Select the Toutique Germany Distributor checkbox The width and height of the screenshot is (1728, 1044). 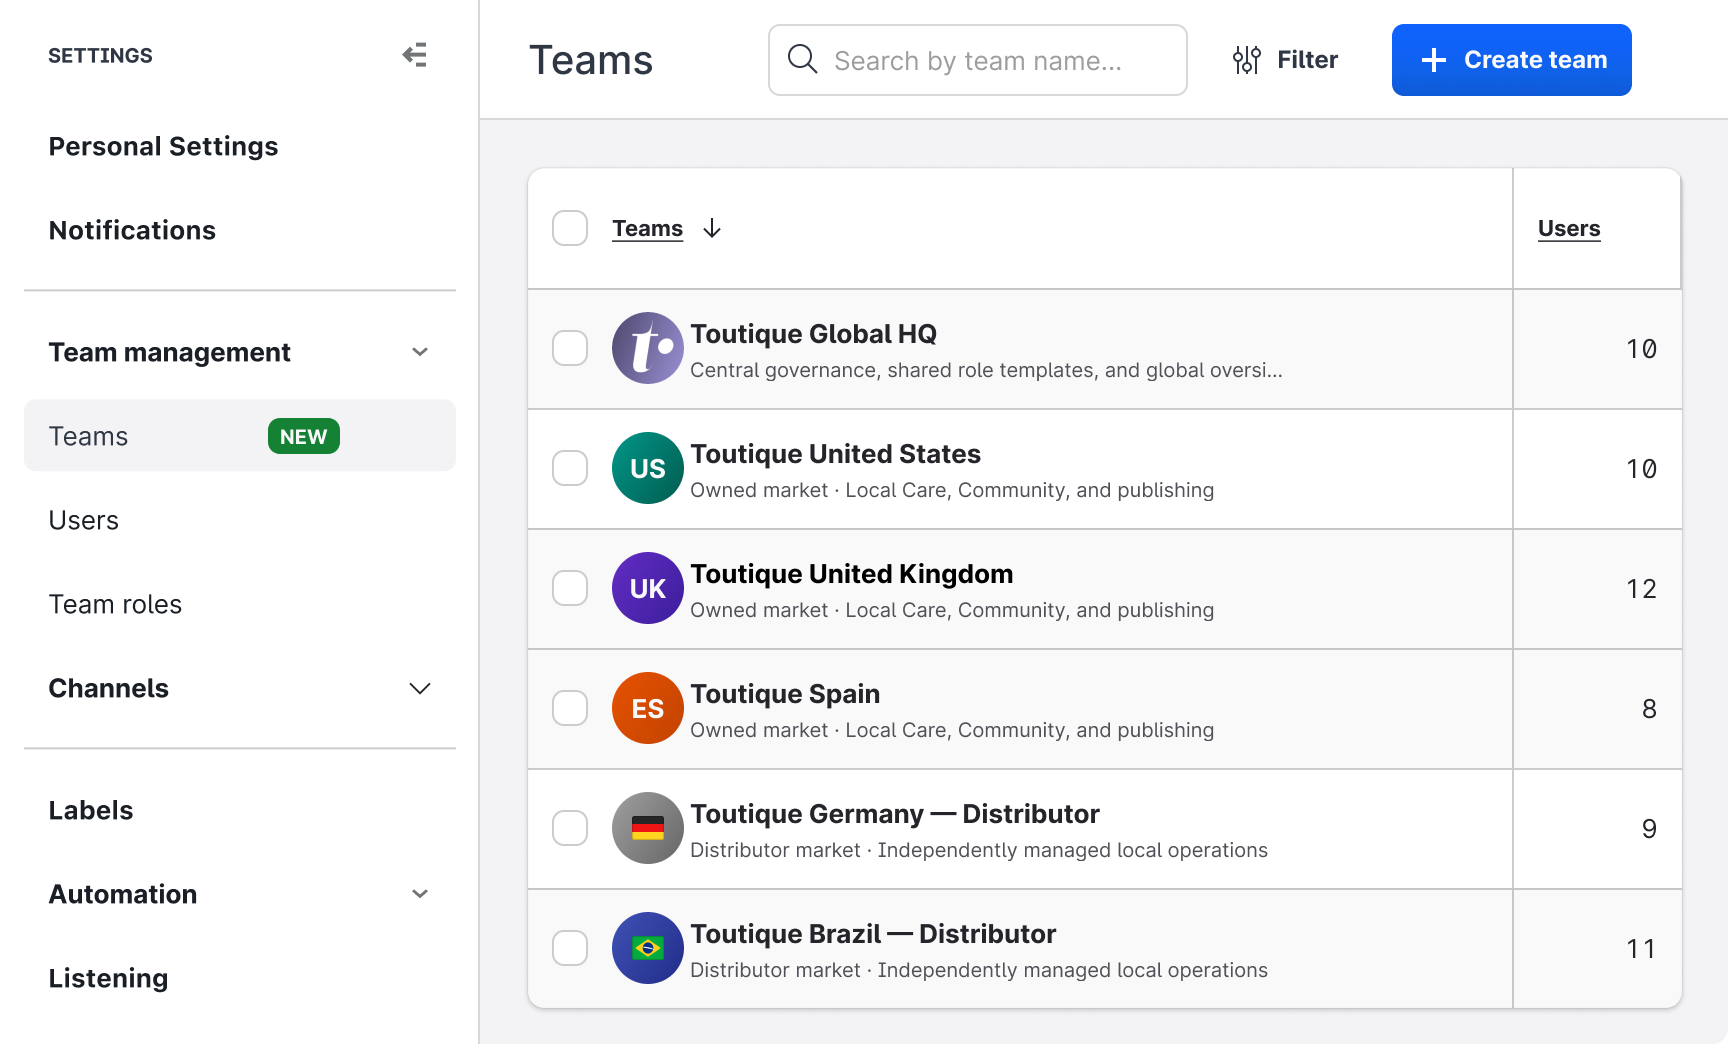[570, 828]
